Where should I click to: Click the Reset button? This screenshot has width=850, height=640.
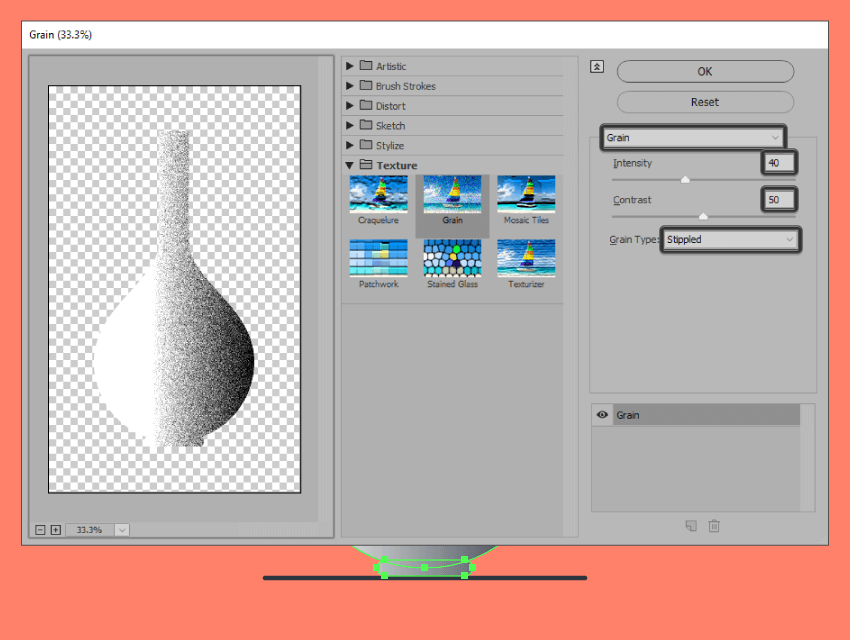705,102
